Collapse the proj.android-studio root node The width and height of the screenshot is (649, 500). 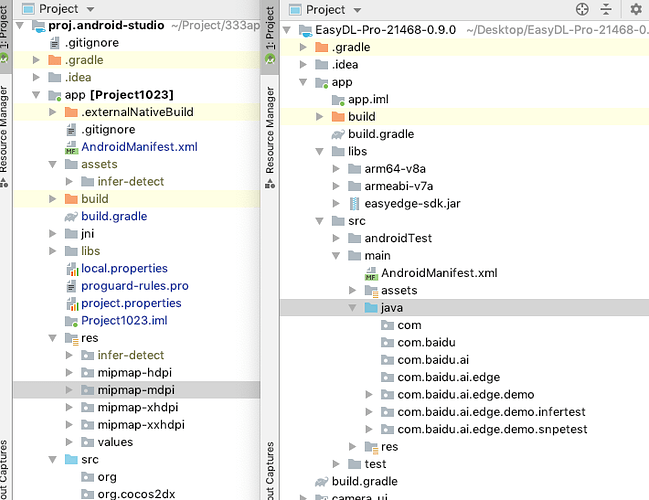[19, 26]
